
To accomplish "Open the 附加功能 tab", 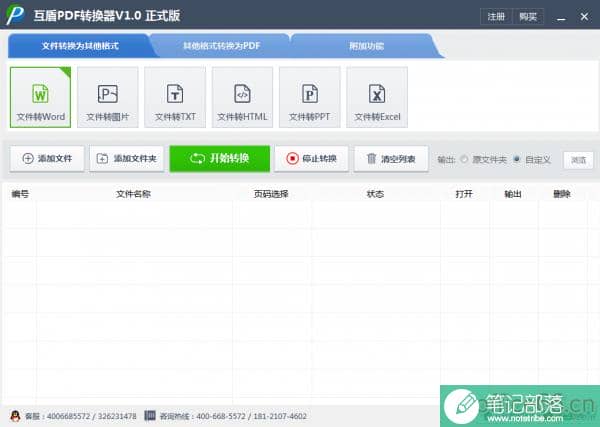I will (366, 46).
